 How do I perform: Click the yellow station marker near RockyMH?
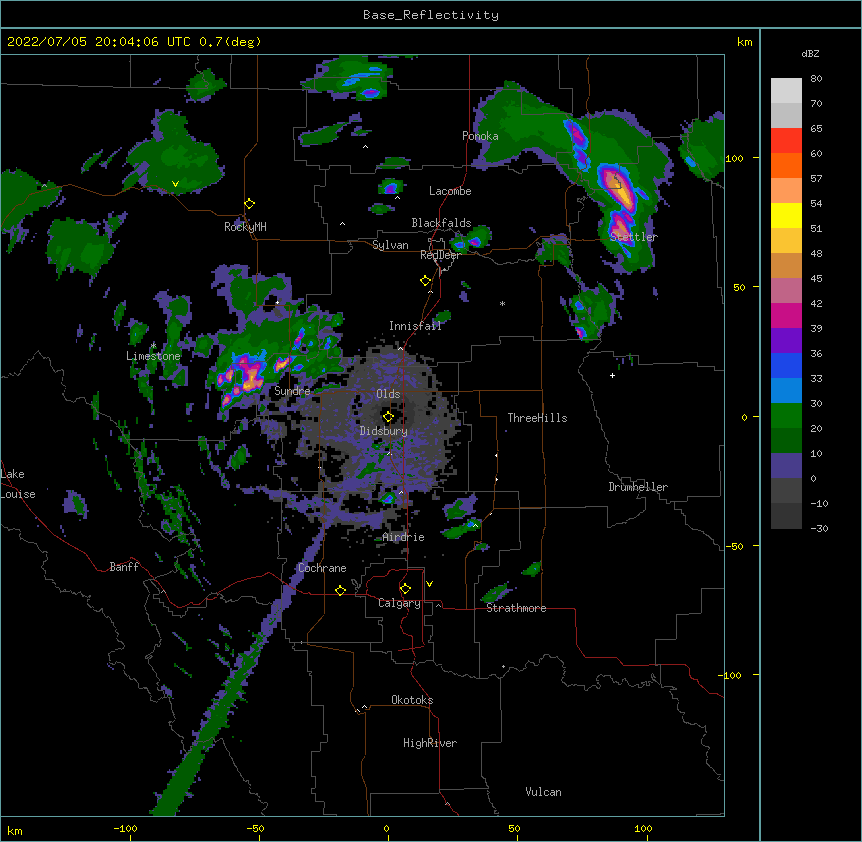click(x=250, y=204)
